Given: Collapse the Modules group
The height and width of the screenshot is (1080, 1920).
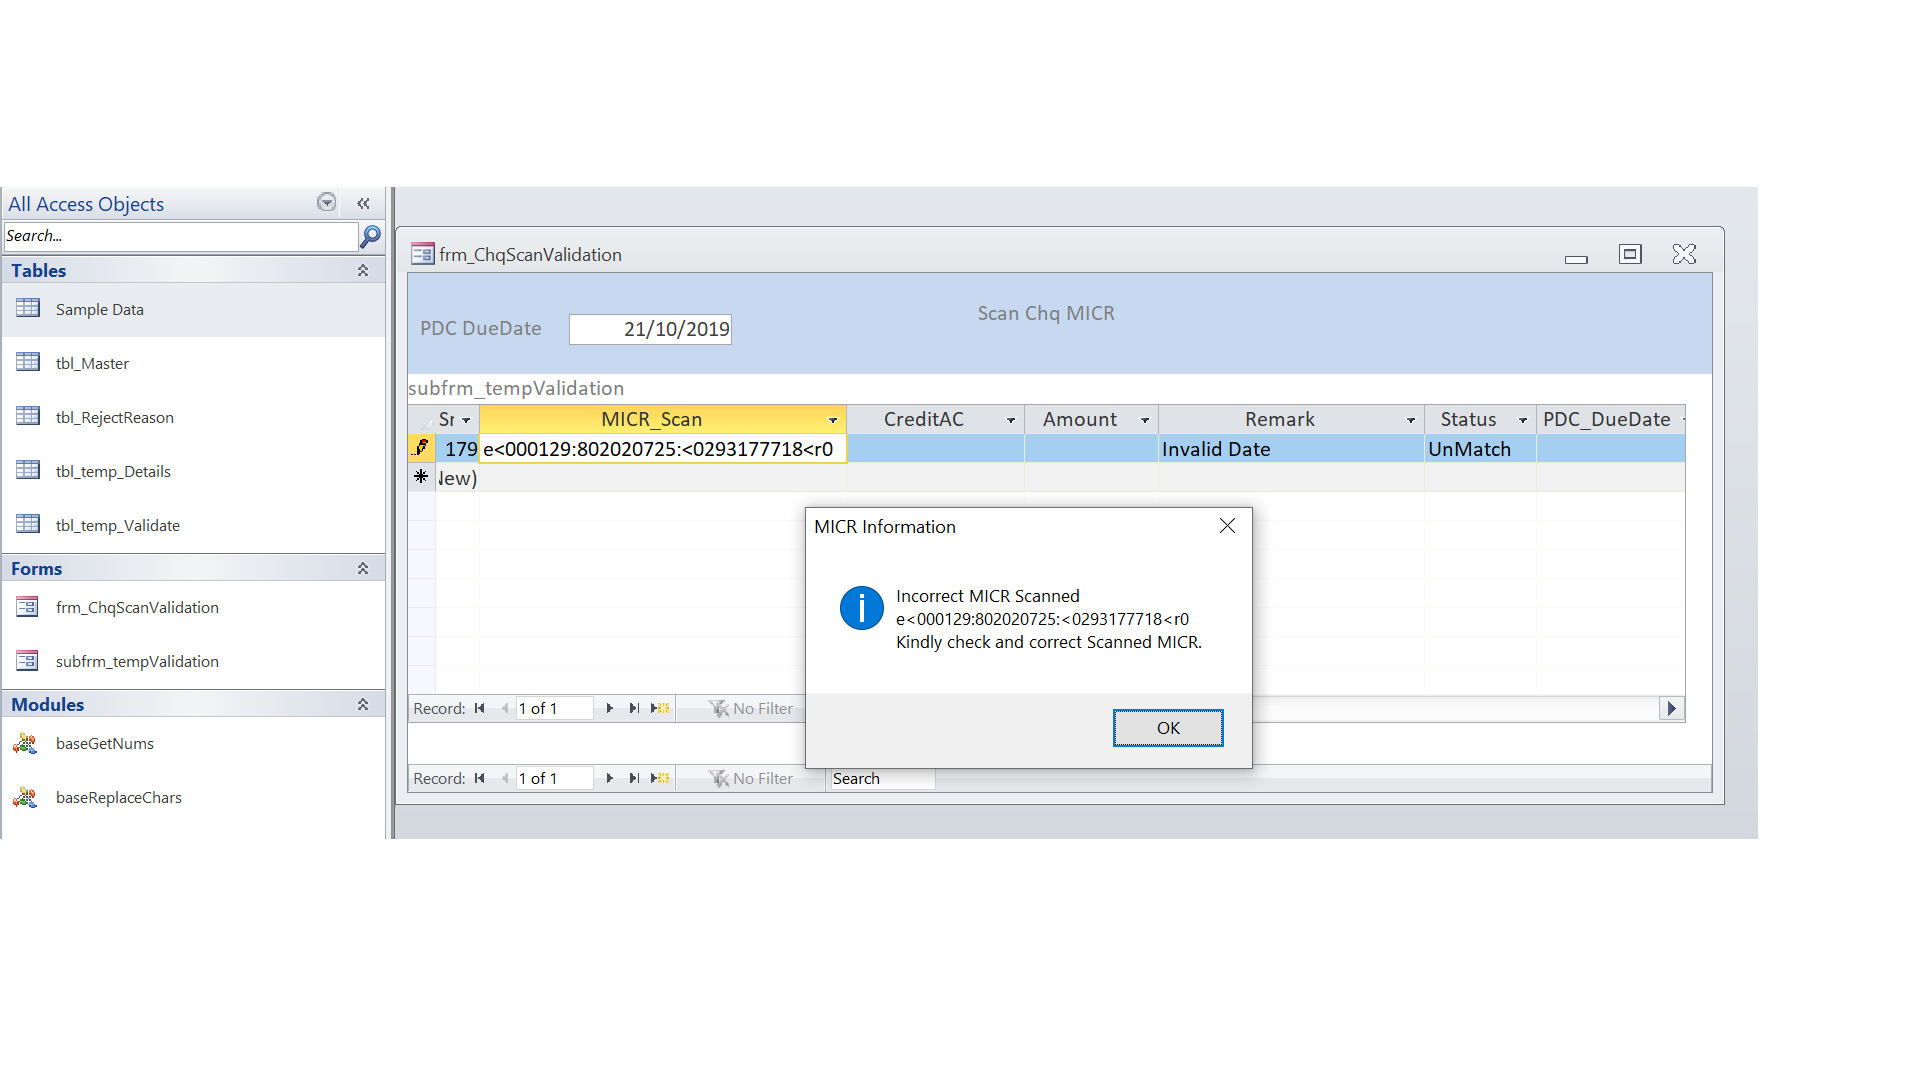Looking at the screenshot, I should click(363, 704).
